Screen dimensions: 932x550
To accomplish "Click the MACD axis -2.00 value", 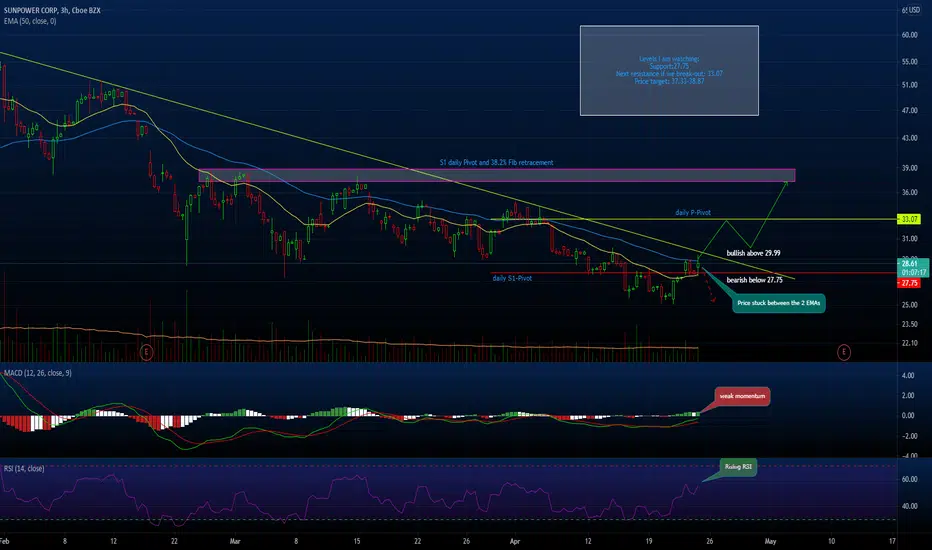I will (x=907, y=436).
